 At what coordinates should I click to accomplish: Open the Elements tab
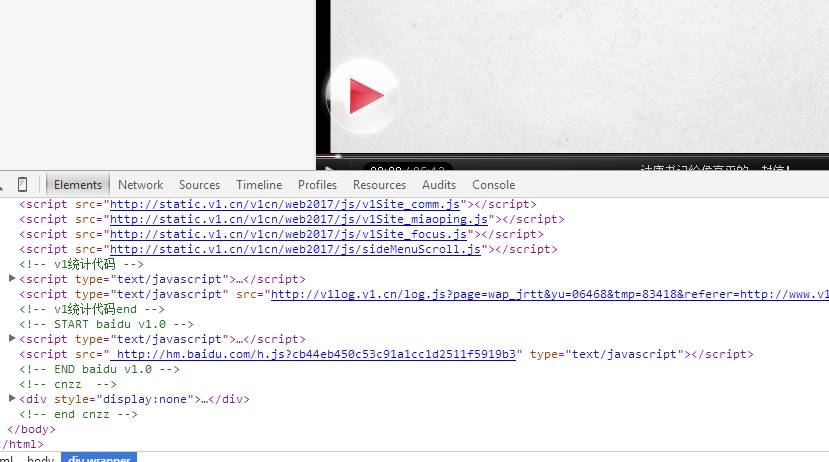coord(78,184)
